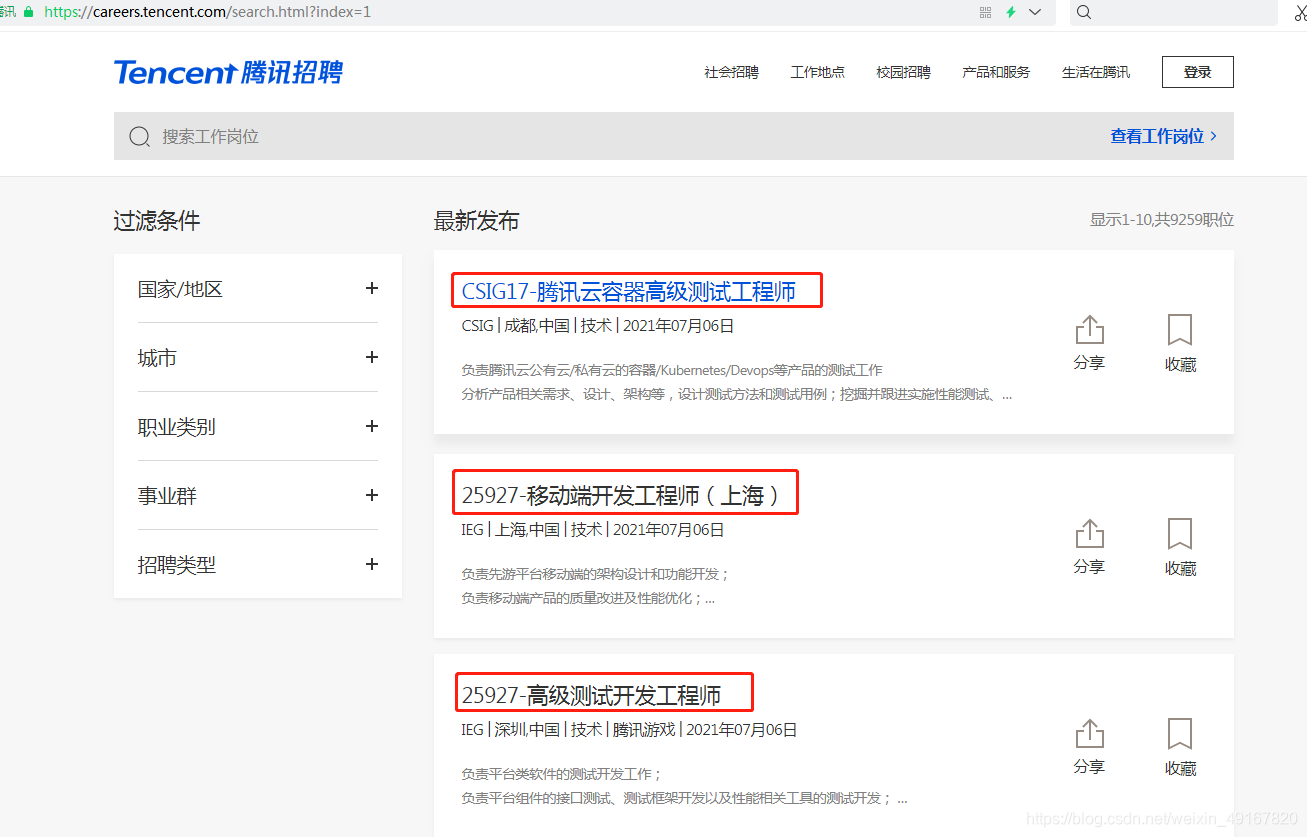Click the green lock security icon
Screen dimensions: 1307x837
coord(28,12)
